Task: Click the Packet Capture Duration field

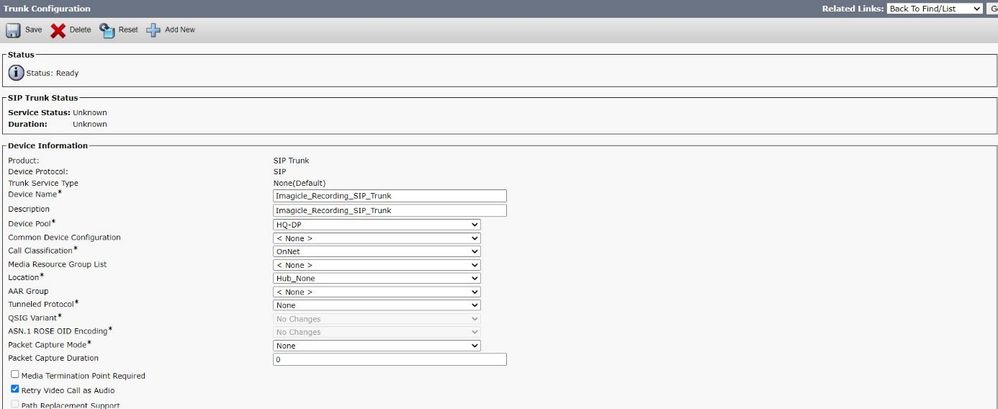Action: pos(390,359)
